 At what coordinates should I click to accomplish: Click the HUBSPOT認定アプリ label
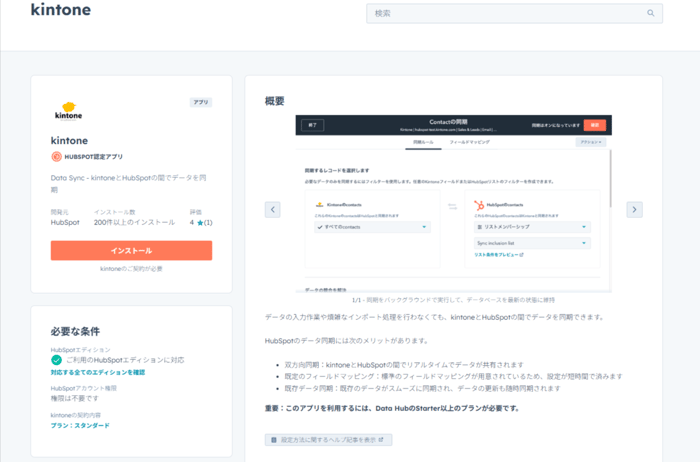[x=93, y=157]
